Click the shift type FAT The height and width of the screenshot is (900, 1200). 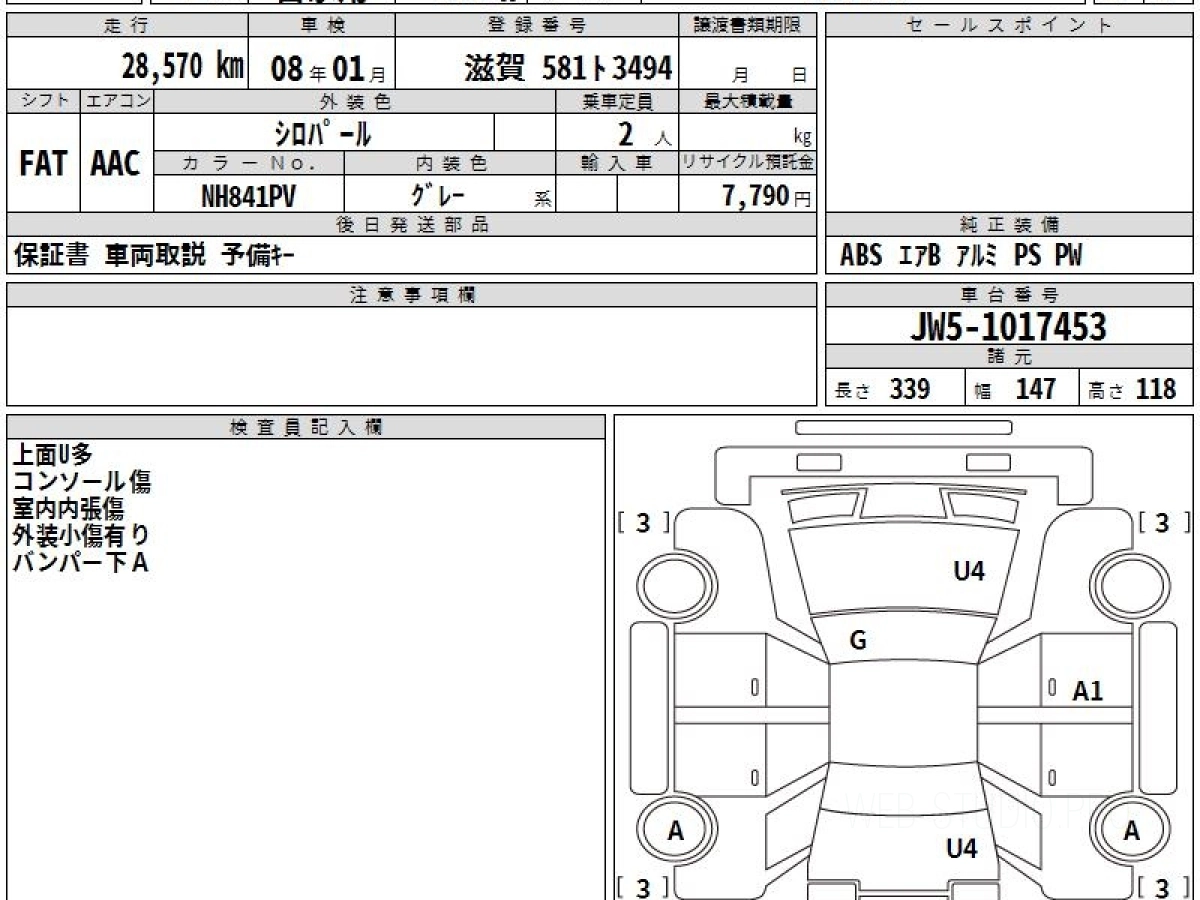[43, 164]
